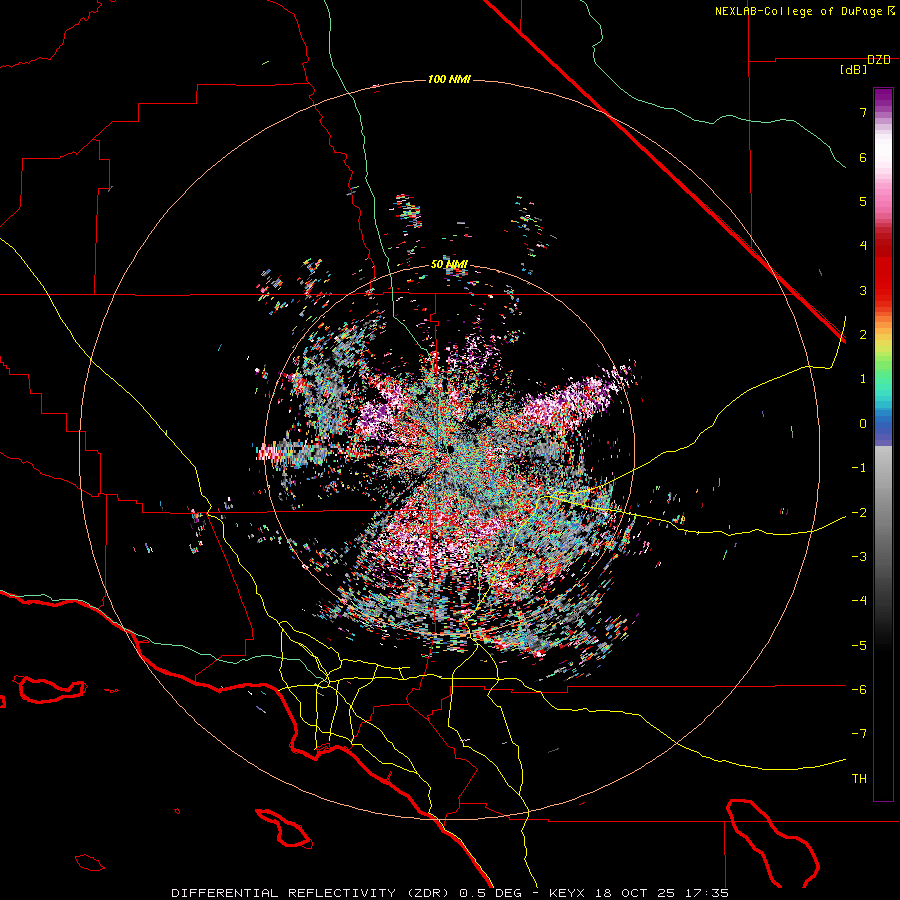Image resolution: width=900 pixels, height=900 pixels.
Task: Click the -2 value on the color scale
Action: pyautogui.click(x=859, y=512)
